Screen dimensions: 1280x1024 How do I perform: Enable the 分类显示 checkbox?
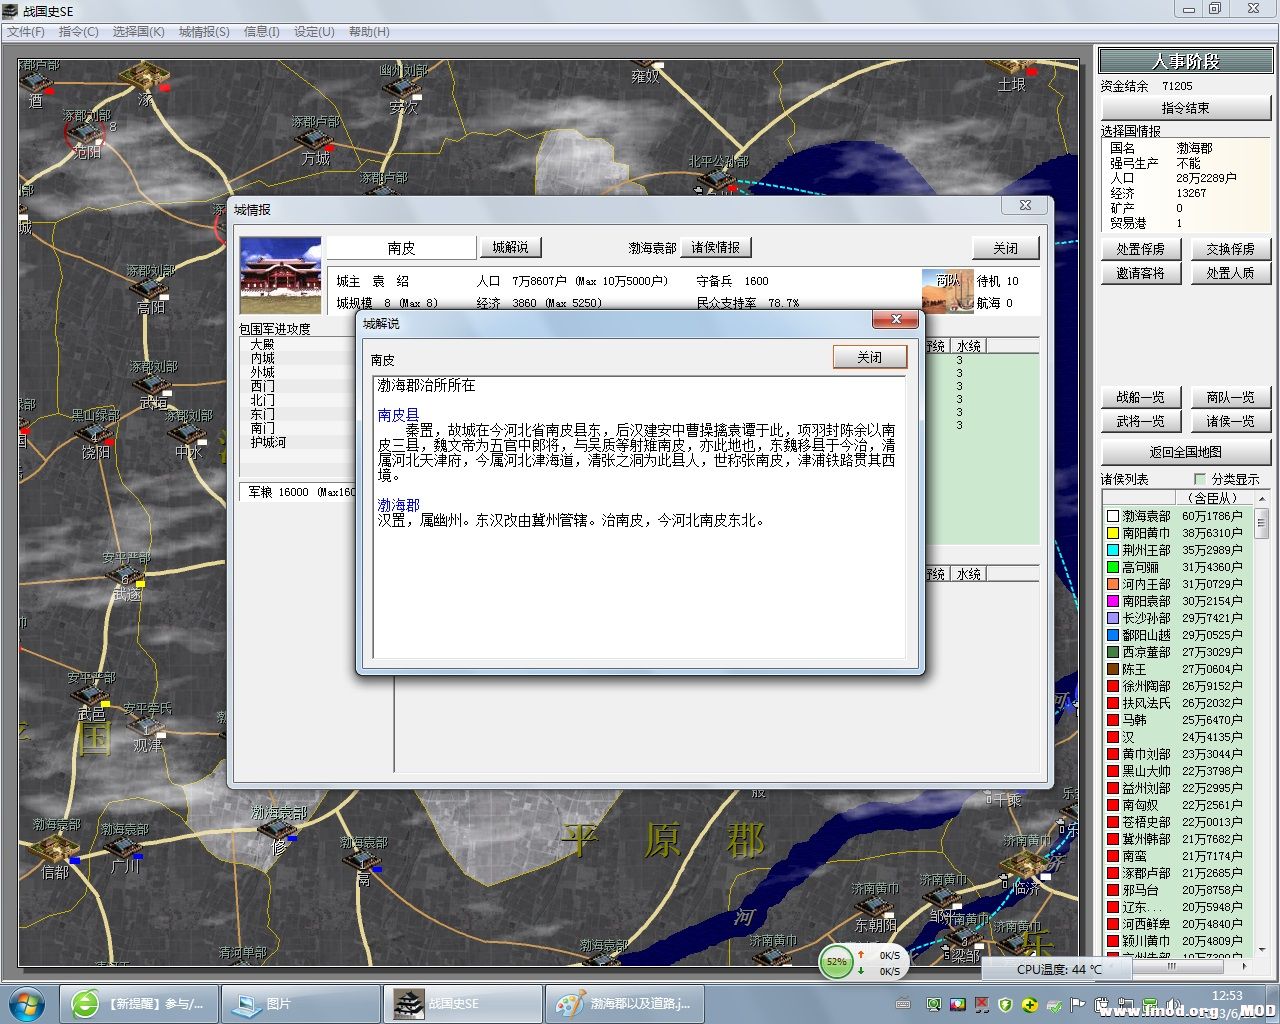[1200, 479]
